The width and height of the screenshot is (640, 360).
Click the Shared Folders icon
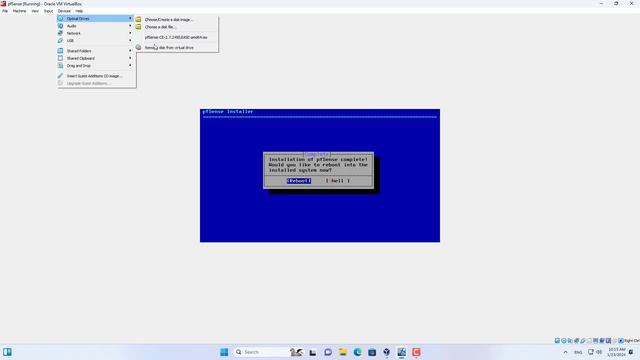(60, 51)
